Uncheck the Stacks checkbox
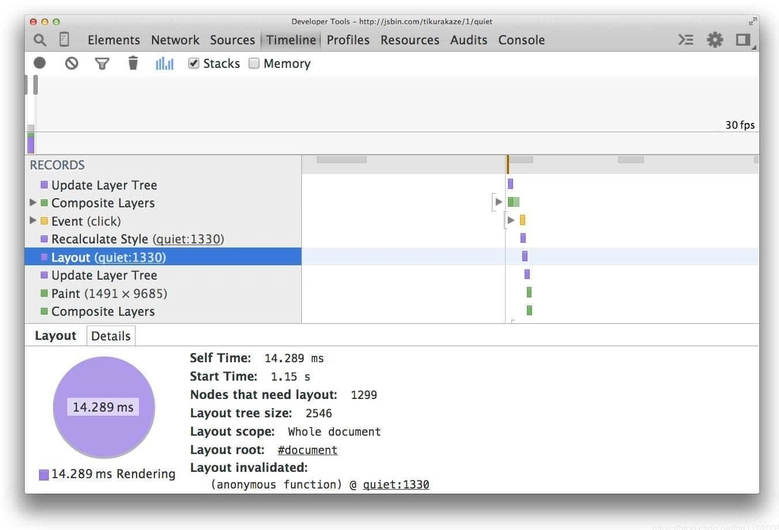This screenshot has height=530, width=779. [194, 63]
